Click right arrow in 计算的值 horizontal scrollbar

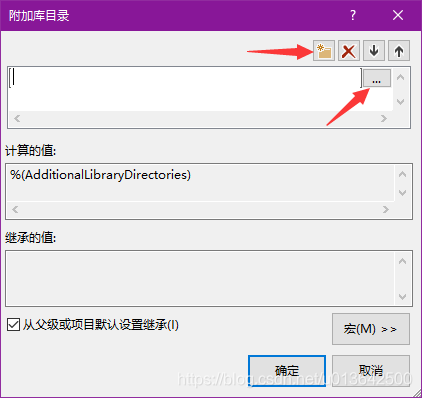tap(386, 209)
